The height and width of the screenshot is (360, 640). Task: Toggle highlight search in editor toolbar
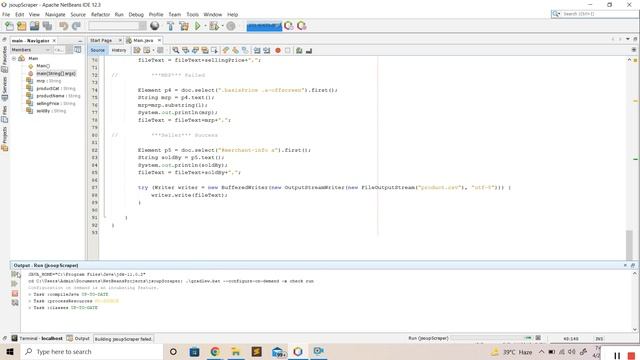coord(205,50)
